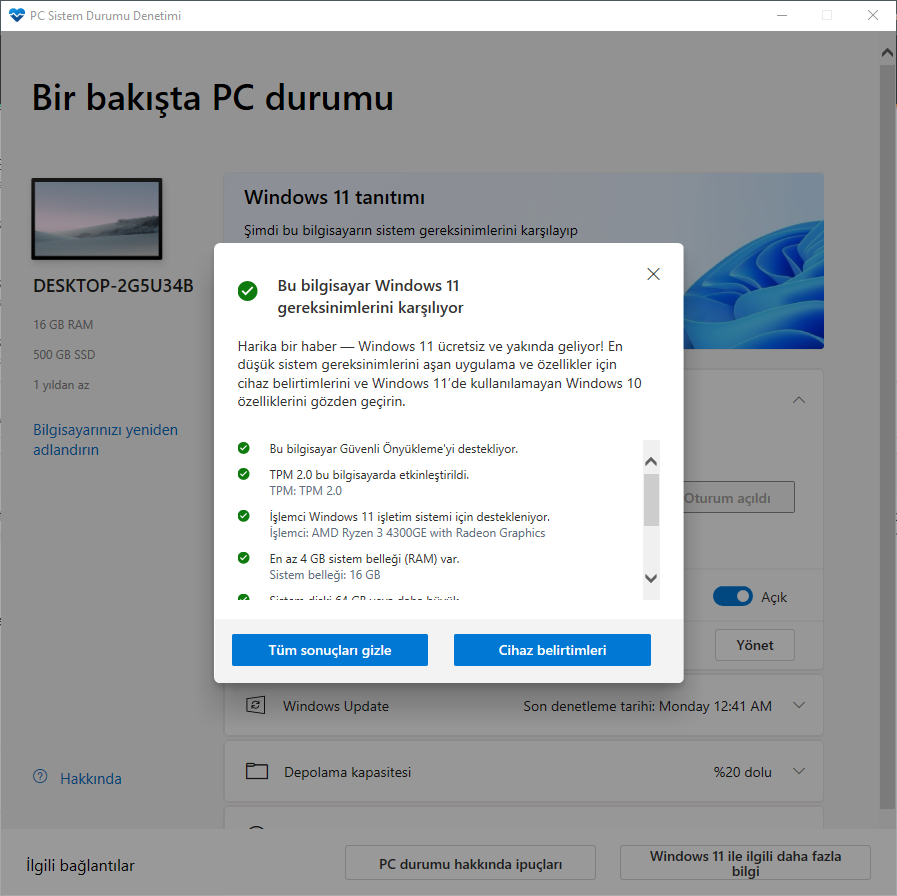Click Depolama kapasitesi folder icon
This screenshot has width=897, height=896.
[257, 771]
